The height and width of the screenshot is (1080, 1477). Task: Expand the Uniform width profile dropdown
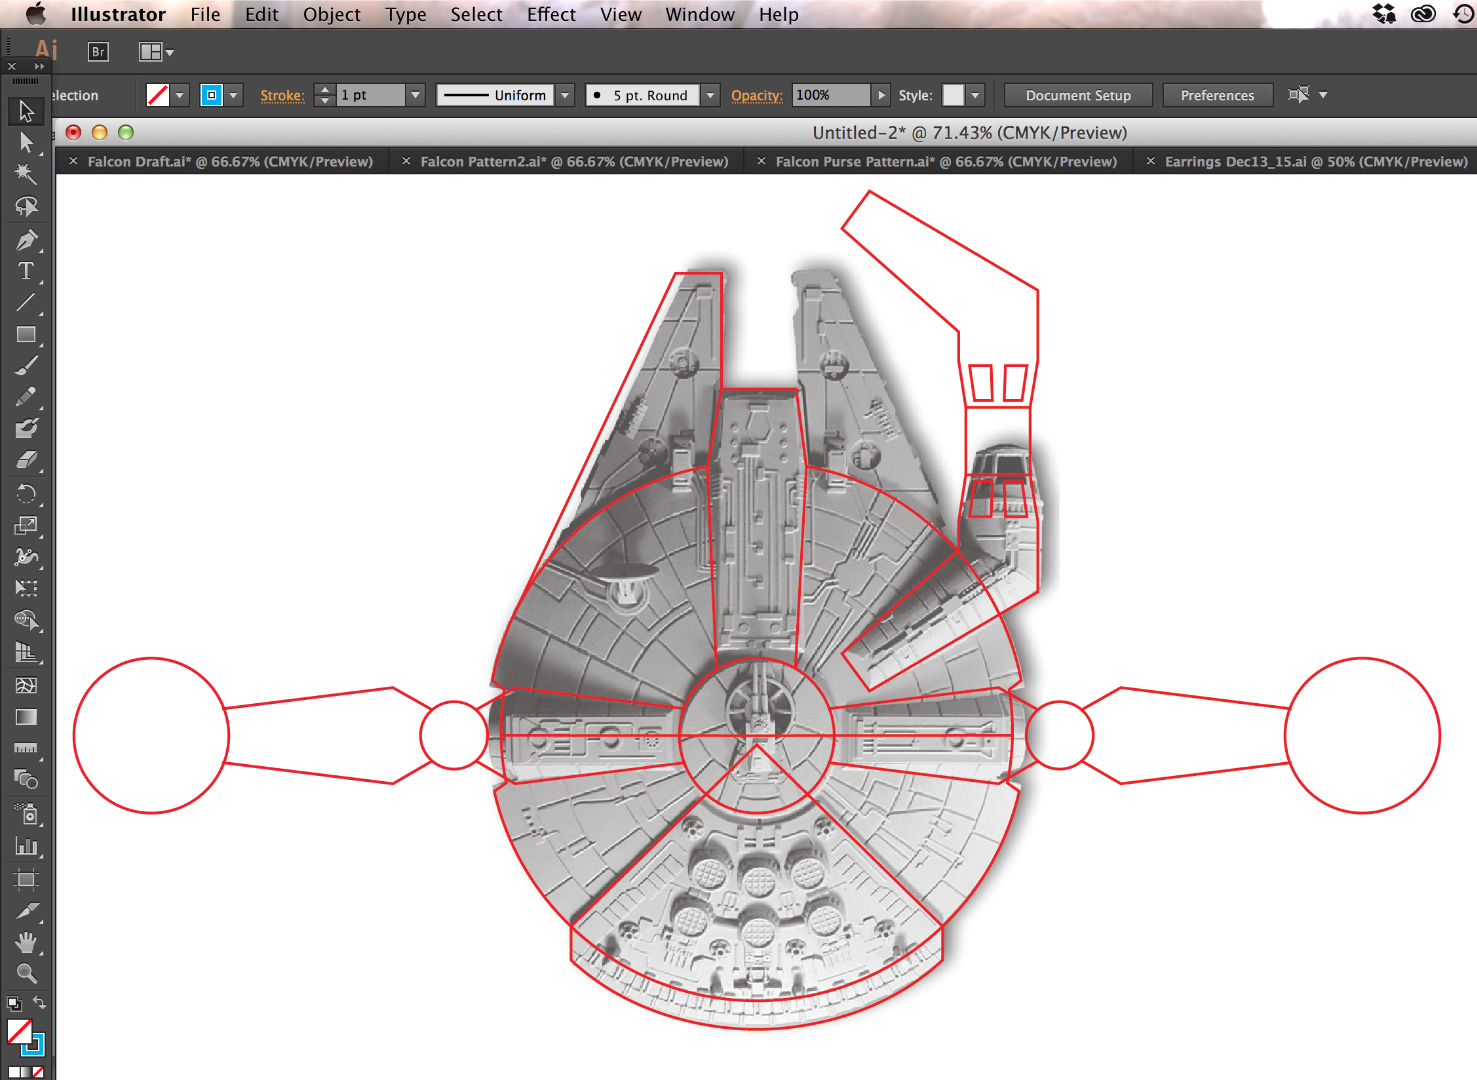click(564, 94)
